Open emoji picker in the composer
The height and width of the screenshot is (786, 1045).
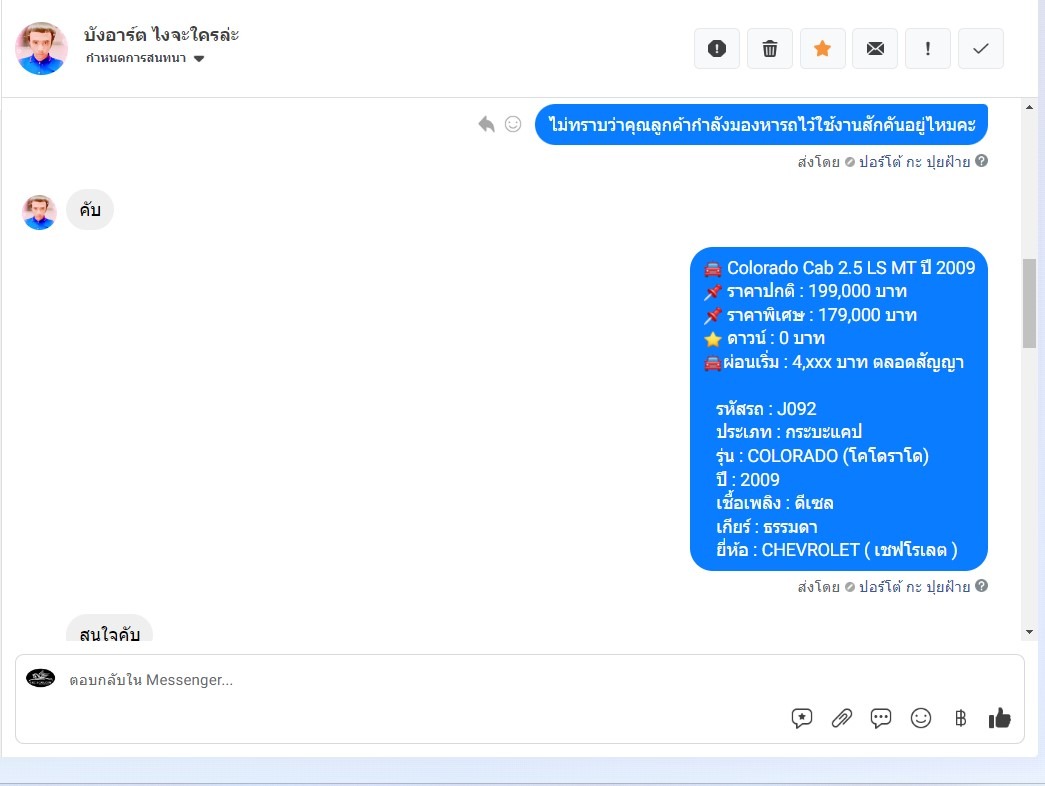(921, 718)
